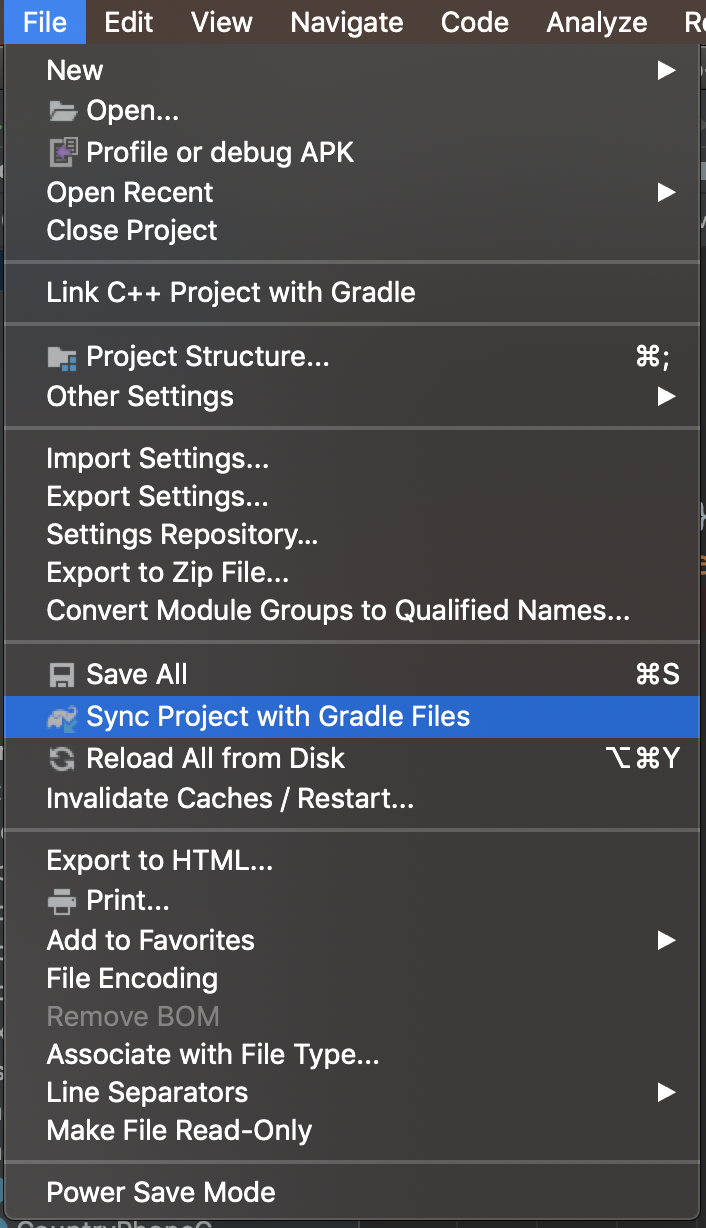This screenshot has height=1228, width=706.
Task: Expand the Line Separators submenu
Action: coord(147,1092)
